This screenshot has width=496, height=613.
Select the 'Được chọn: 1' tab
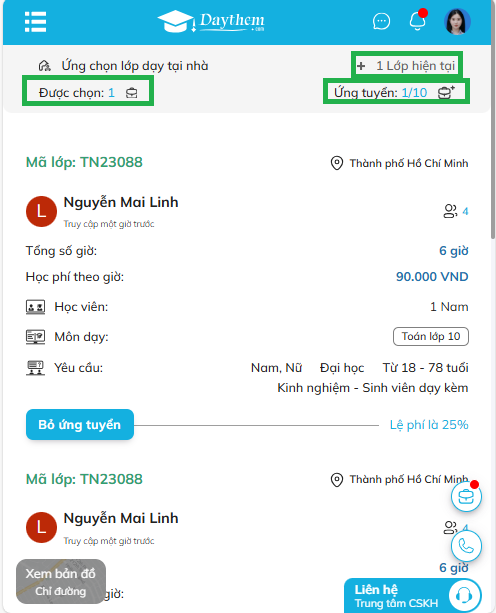coord(88,93)
